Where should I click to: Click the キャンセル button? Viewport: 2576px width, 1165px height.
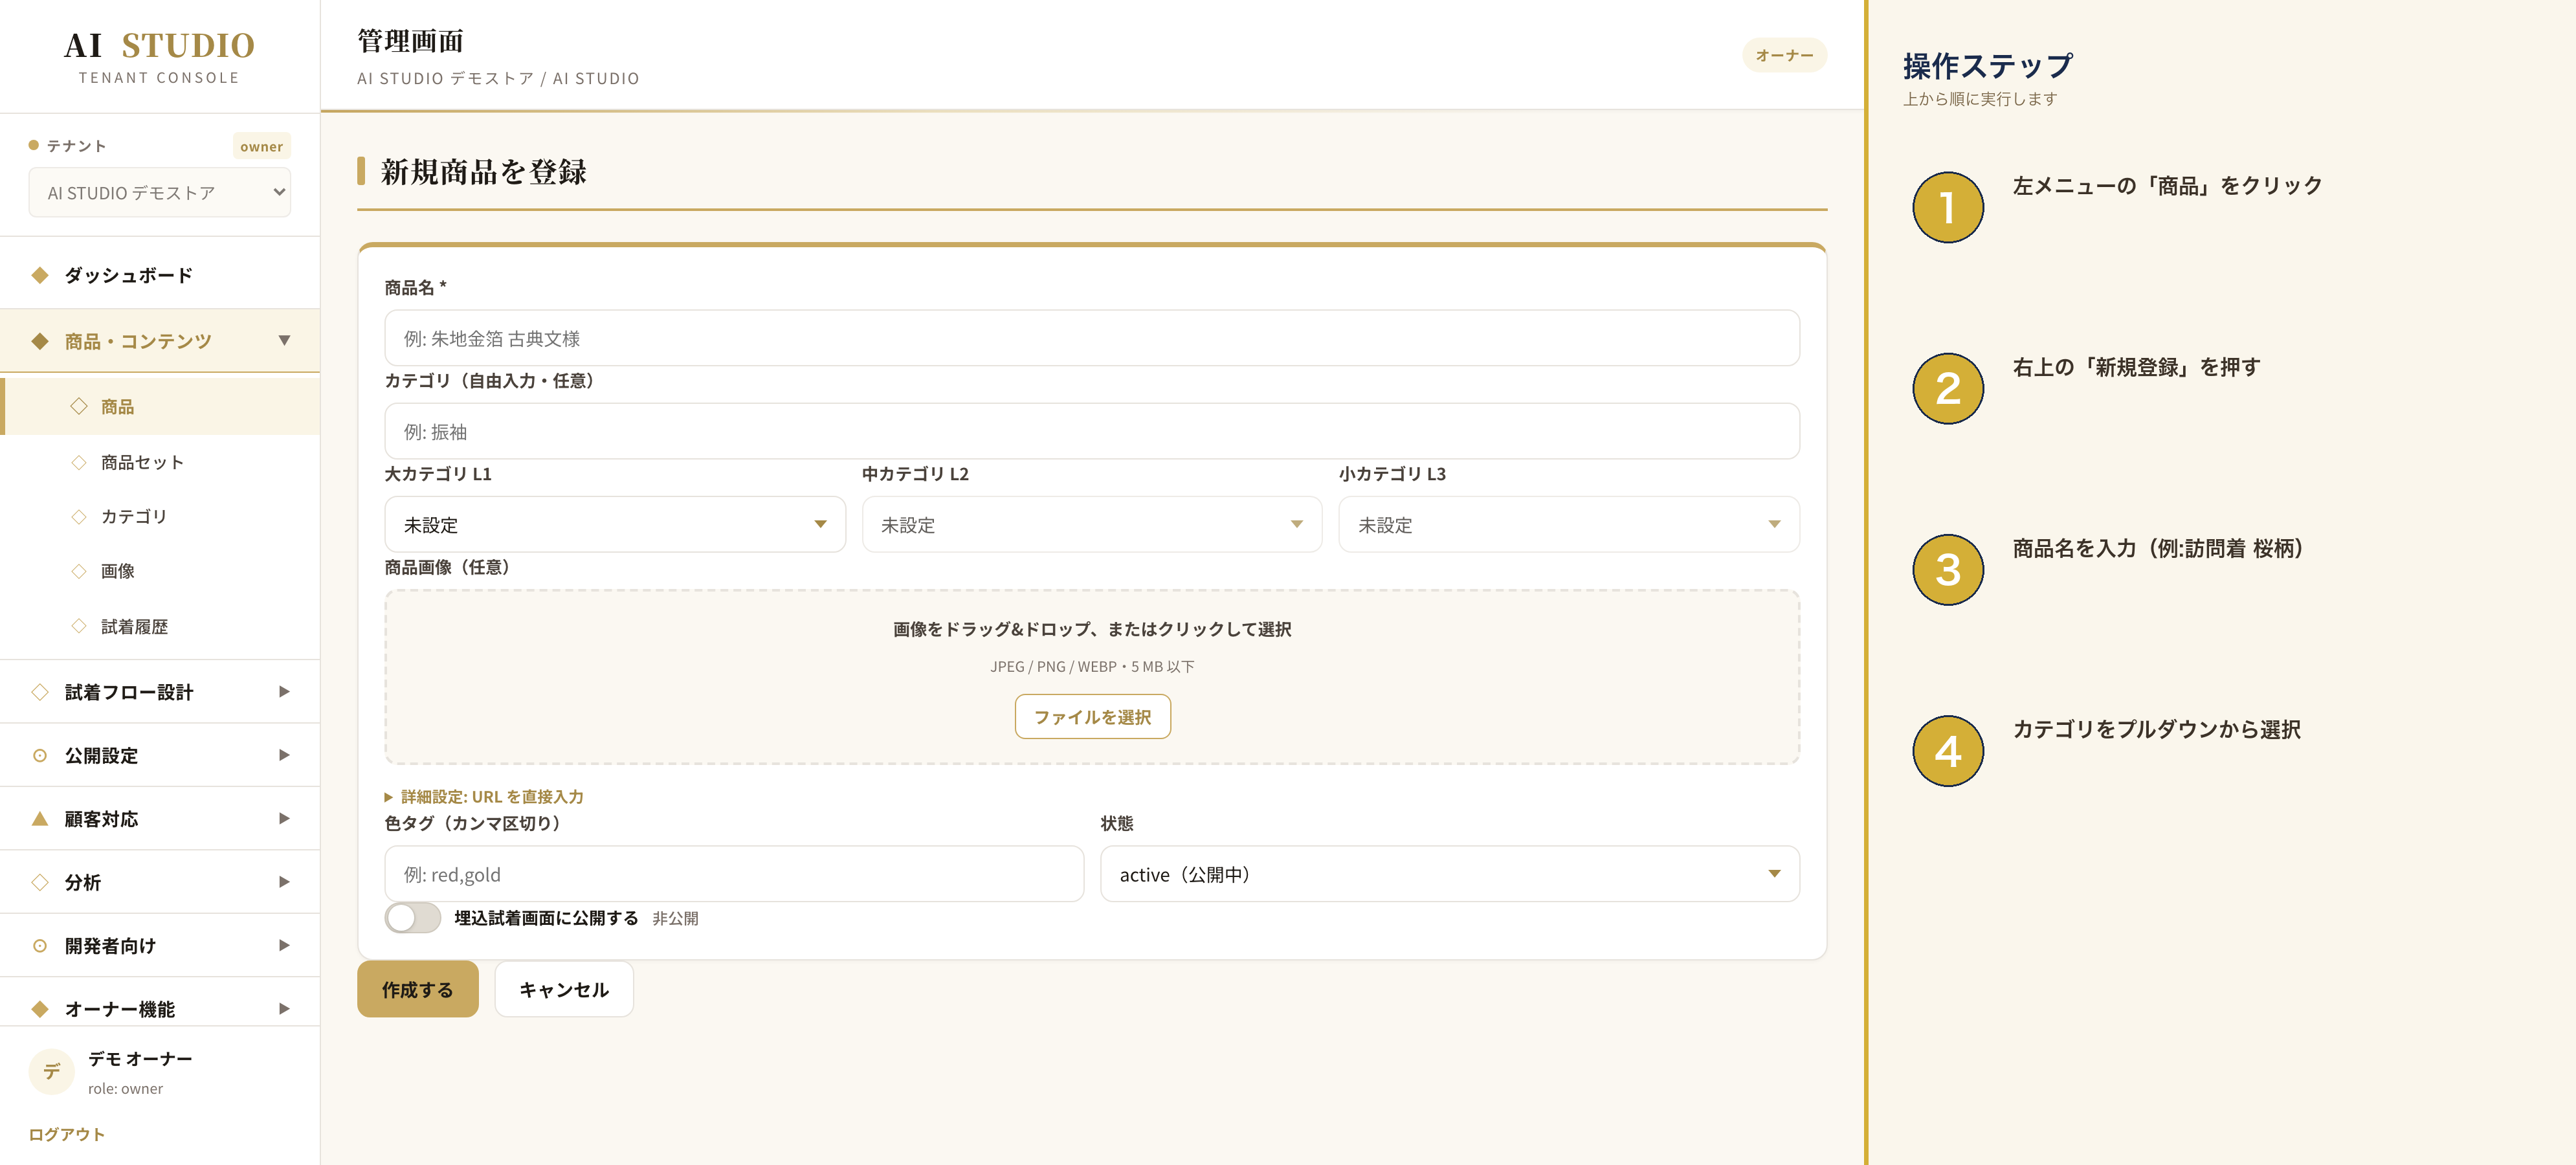tap(564, 989)
